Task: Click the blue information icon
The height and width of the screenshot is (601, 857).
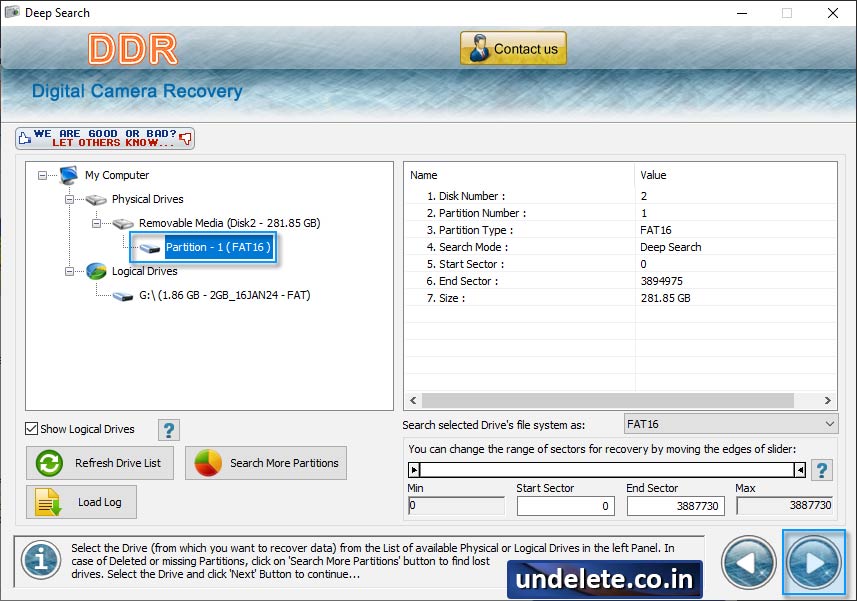Action: [41, 560]
